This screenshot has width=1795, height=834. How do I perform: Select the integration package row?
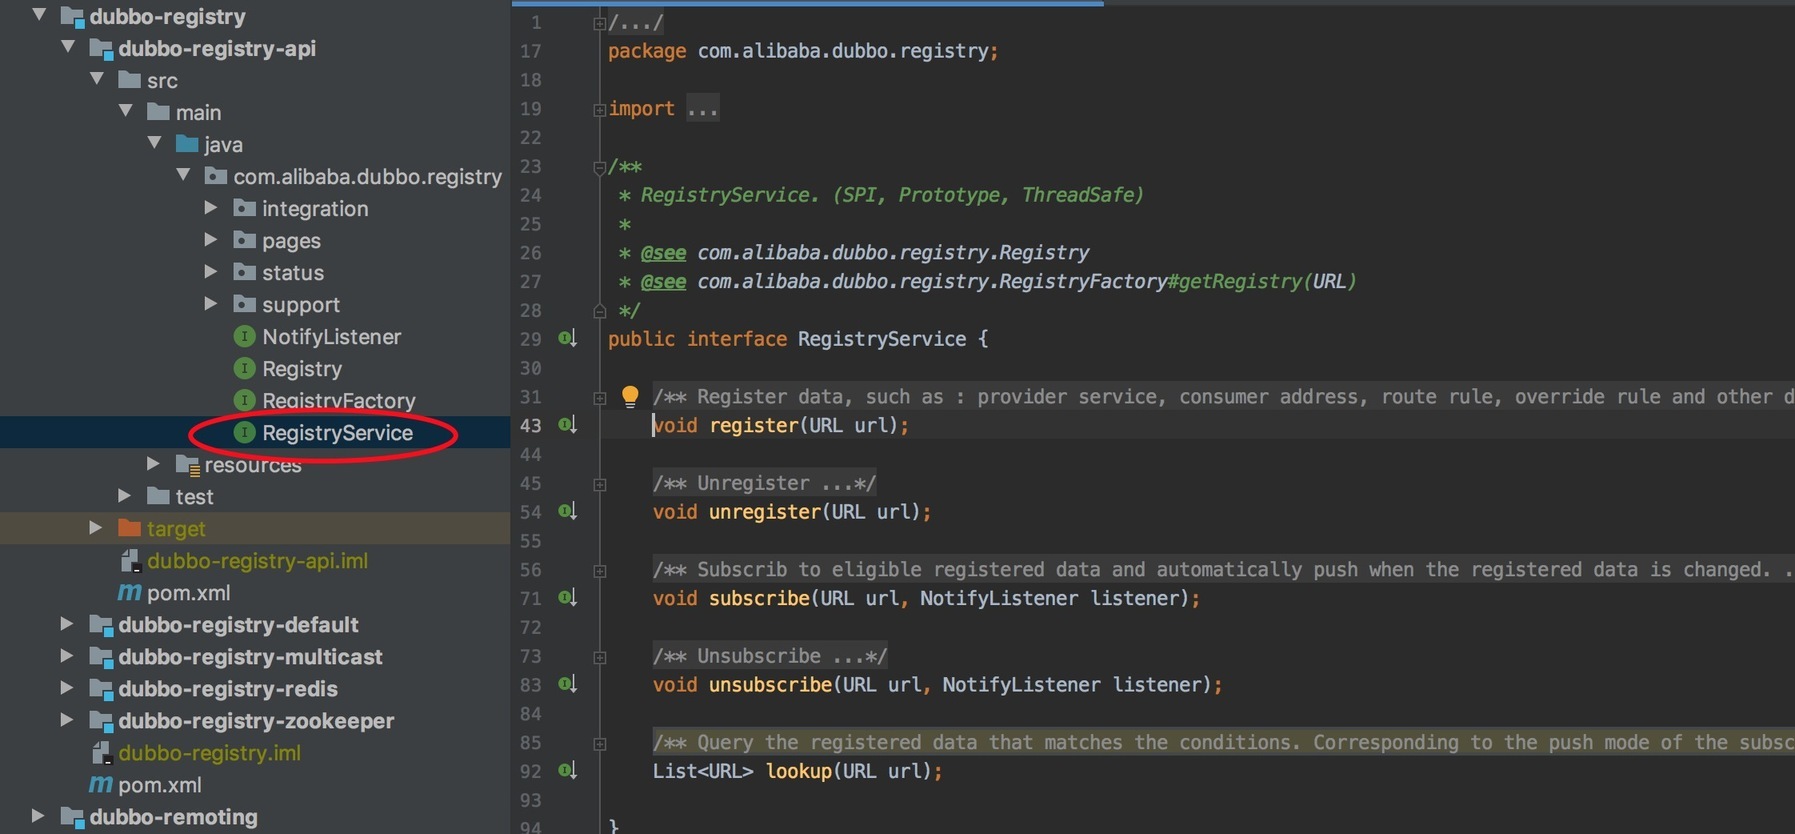coord(255,208)
